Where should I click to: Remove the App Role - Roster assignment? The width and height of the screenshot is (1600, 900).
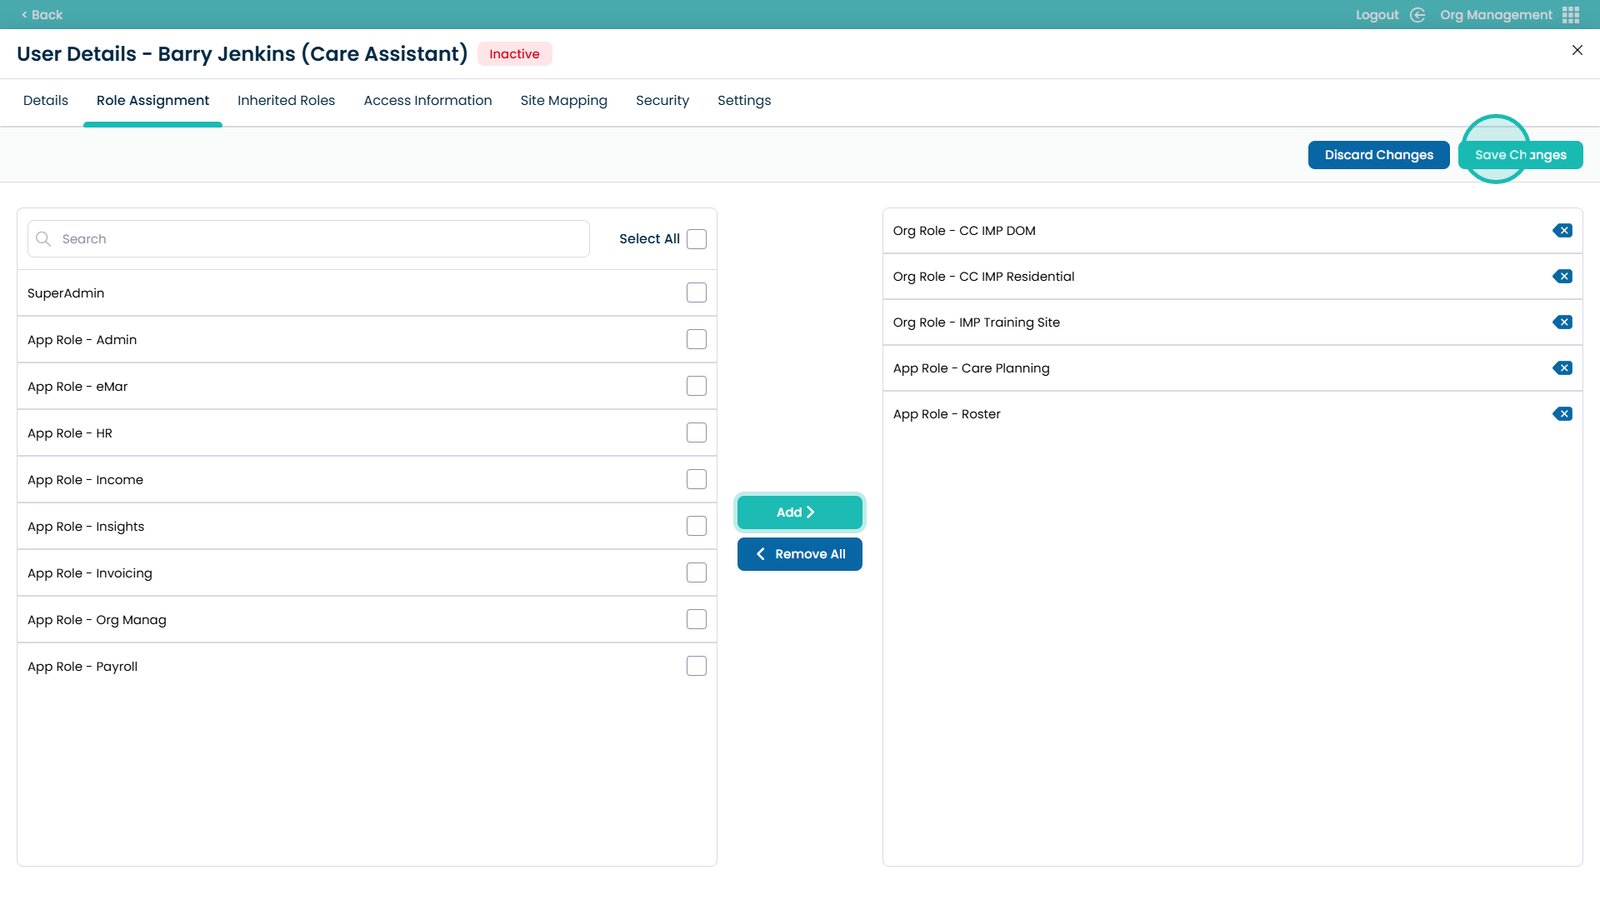tap(1562, 414)
